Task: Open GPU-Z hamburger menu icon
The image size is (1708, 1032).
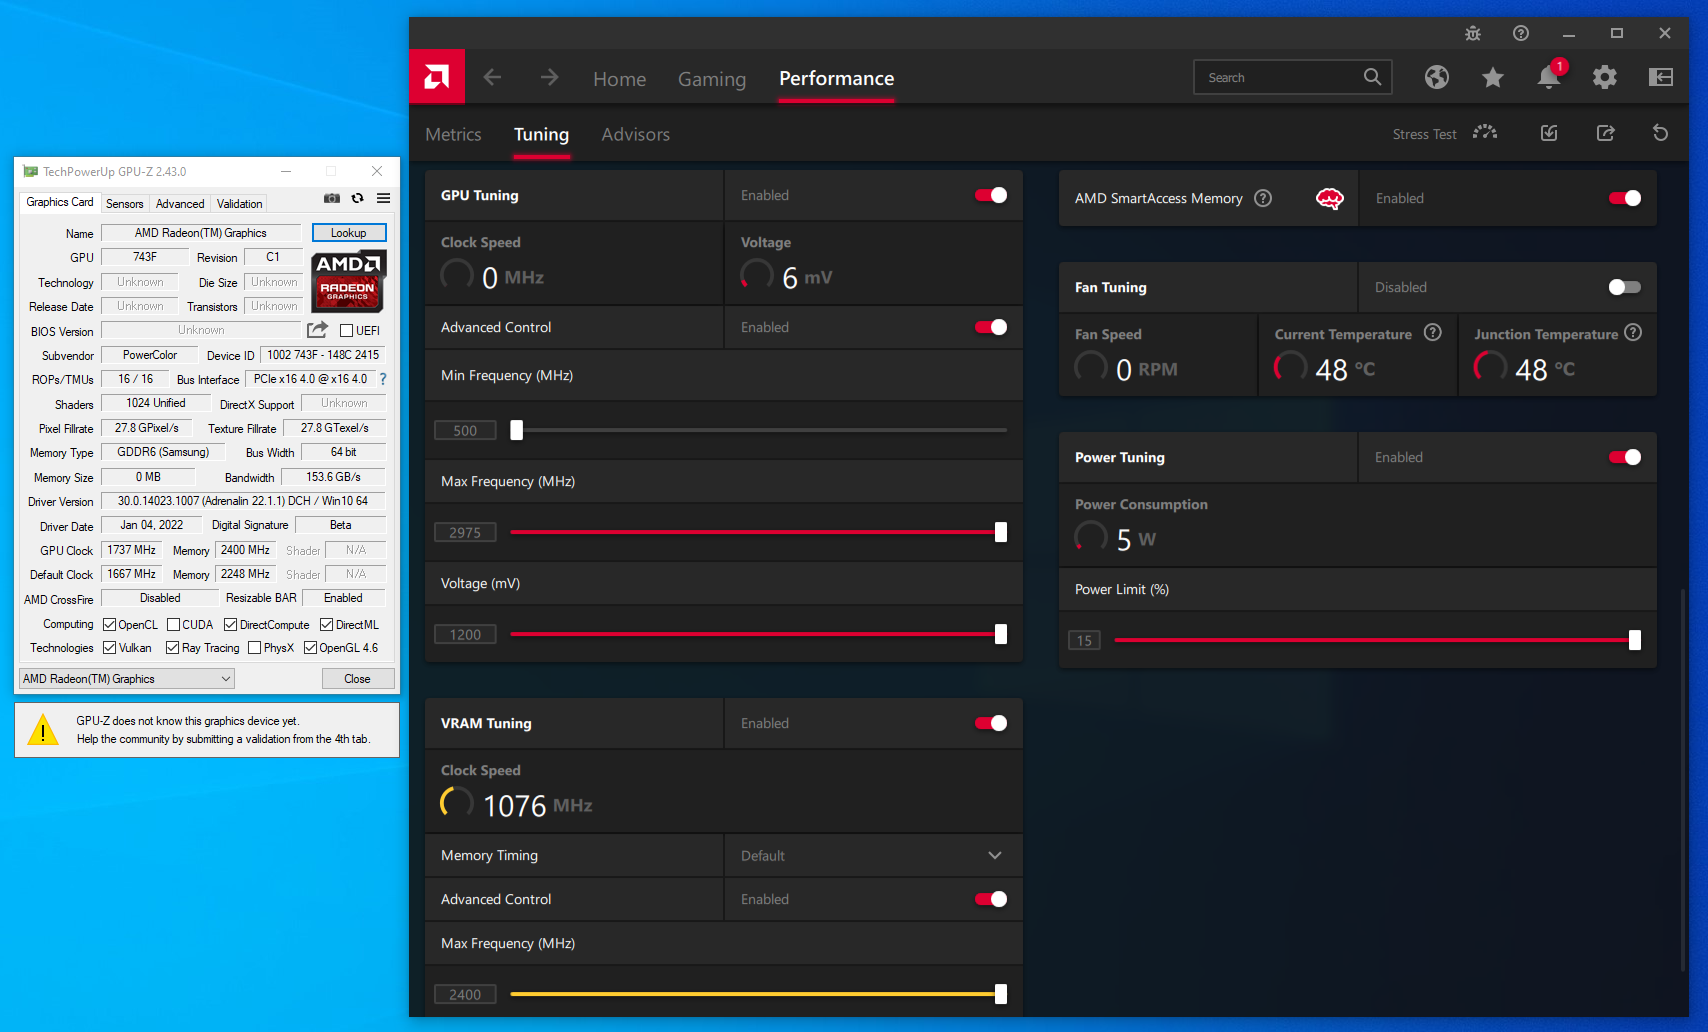Action: click(x=383, y=198)
